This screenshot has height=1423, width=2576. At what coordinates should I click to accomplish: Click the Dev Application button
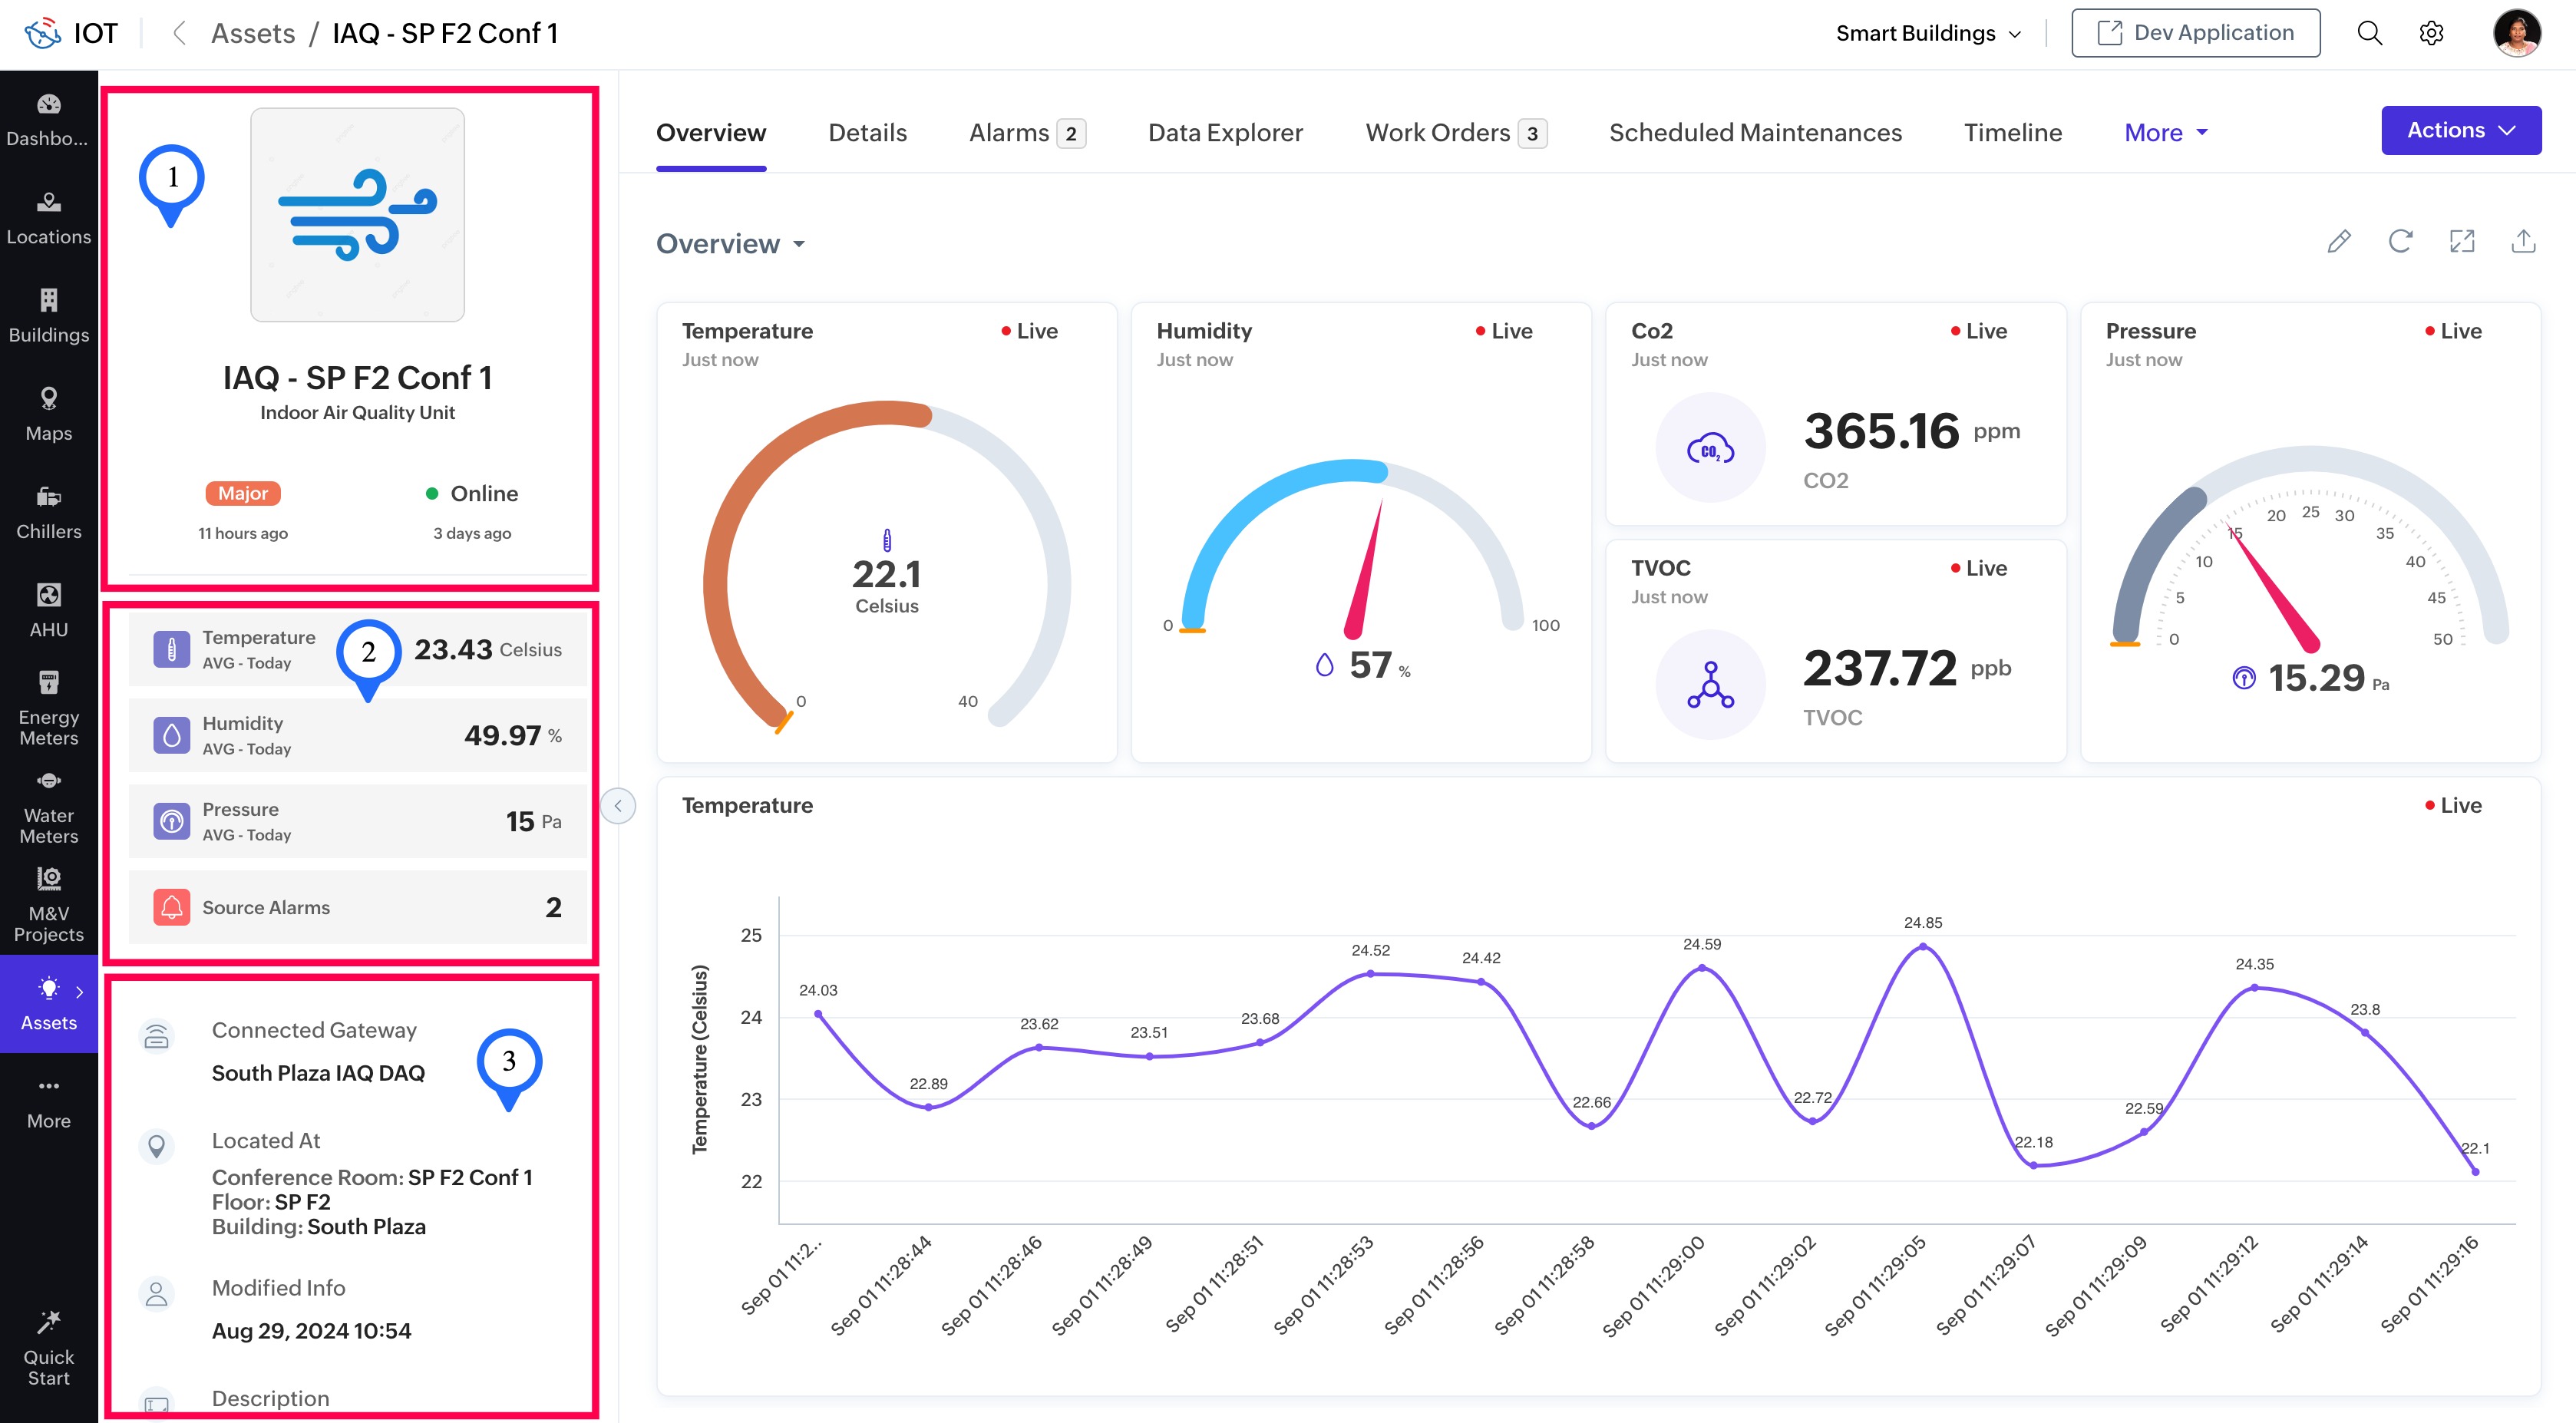point(2195,33)
